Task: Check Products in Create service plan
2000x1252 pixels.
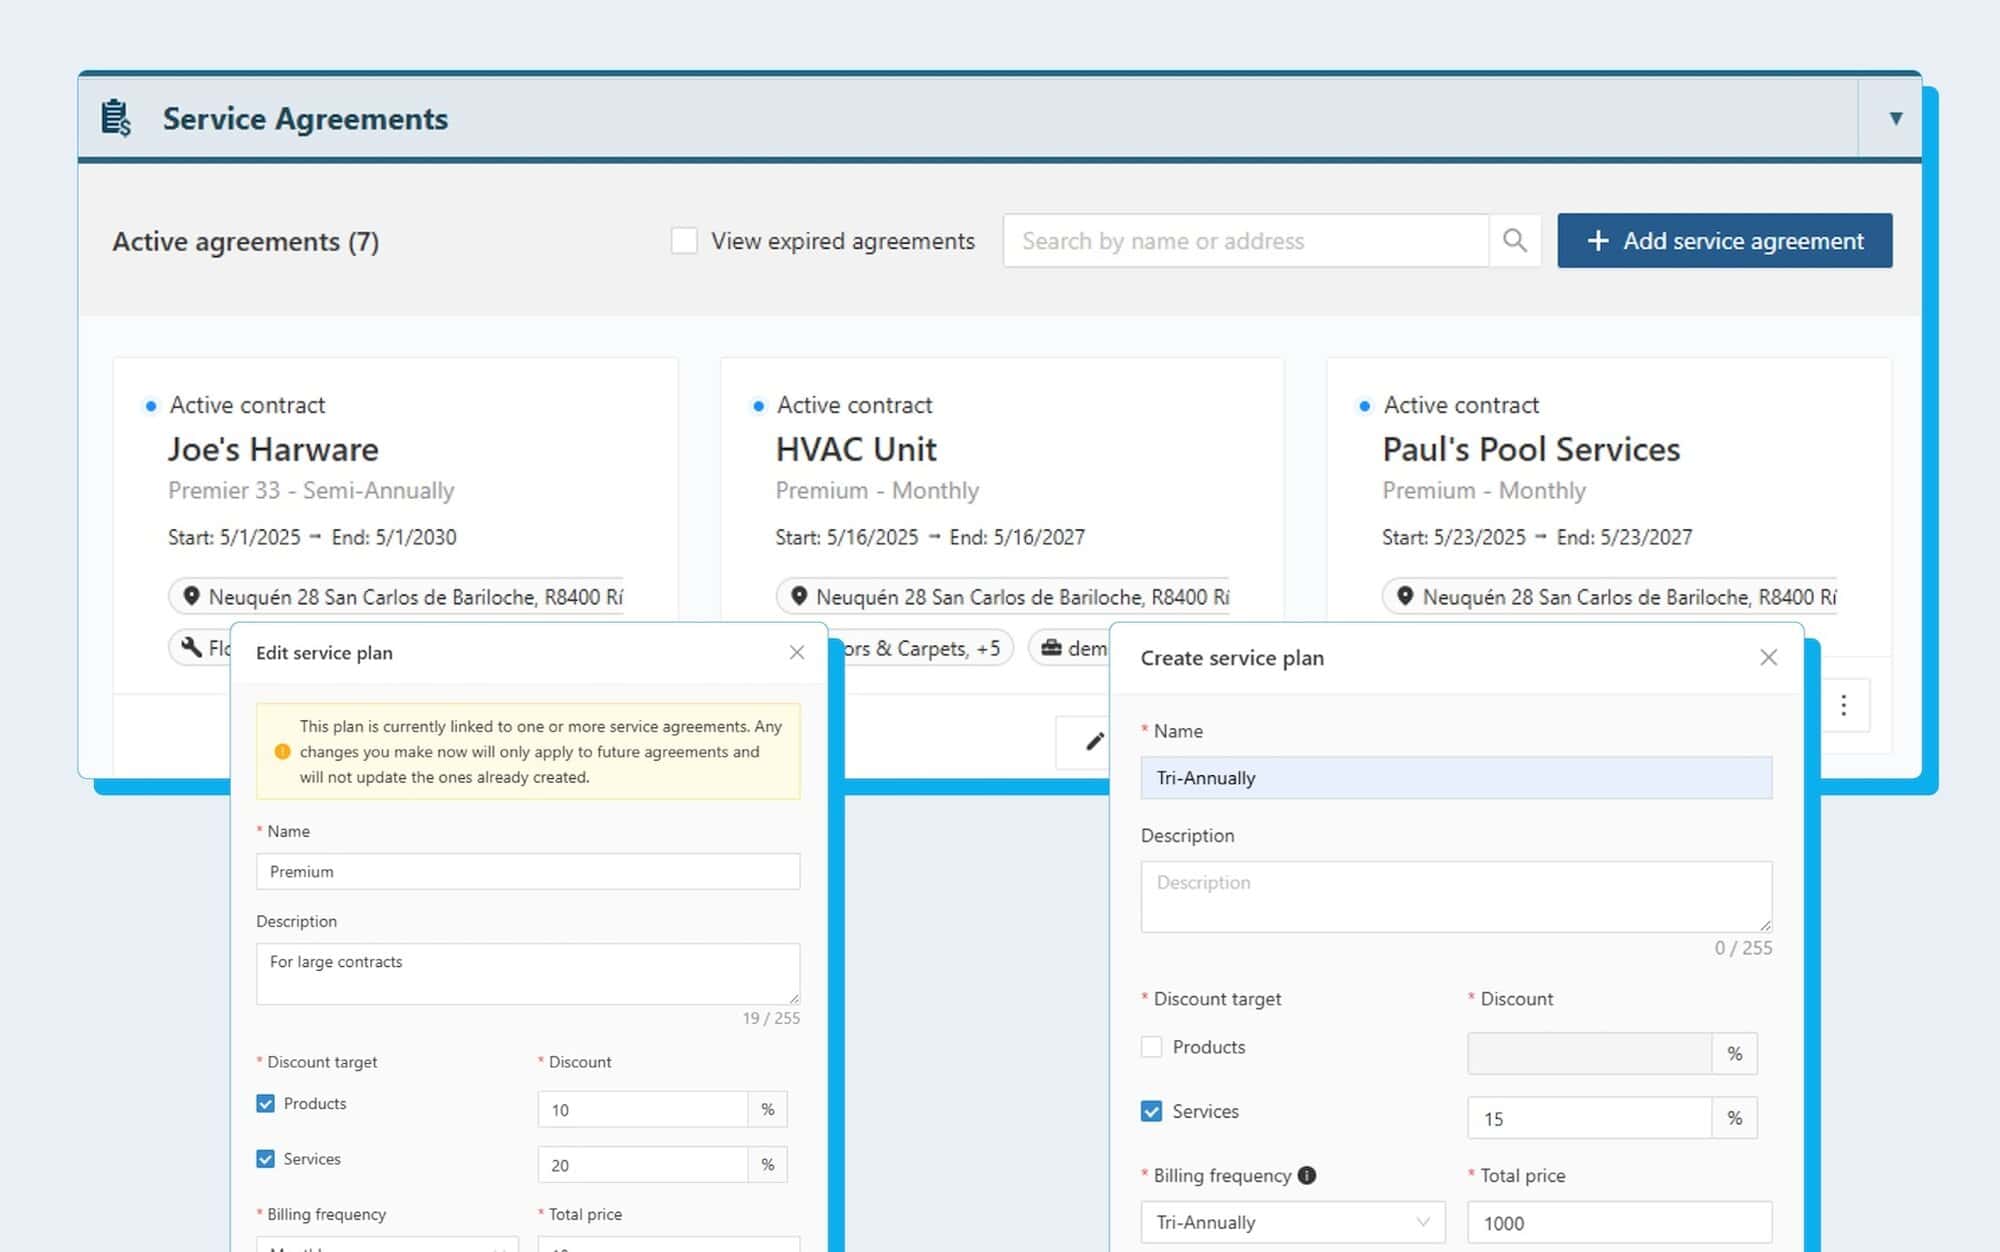Action: tap(1152, 1047)
